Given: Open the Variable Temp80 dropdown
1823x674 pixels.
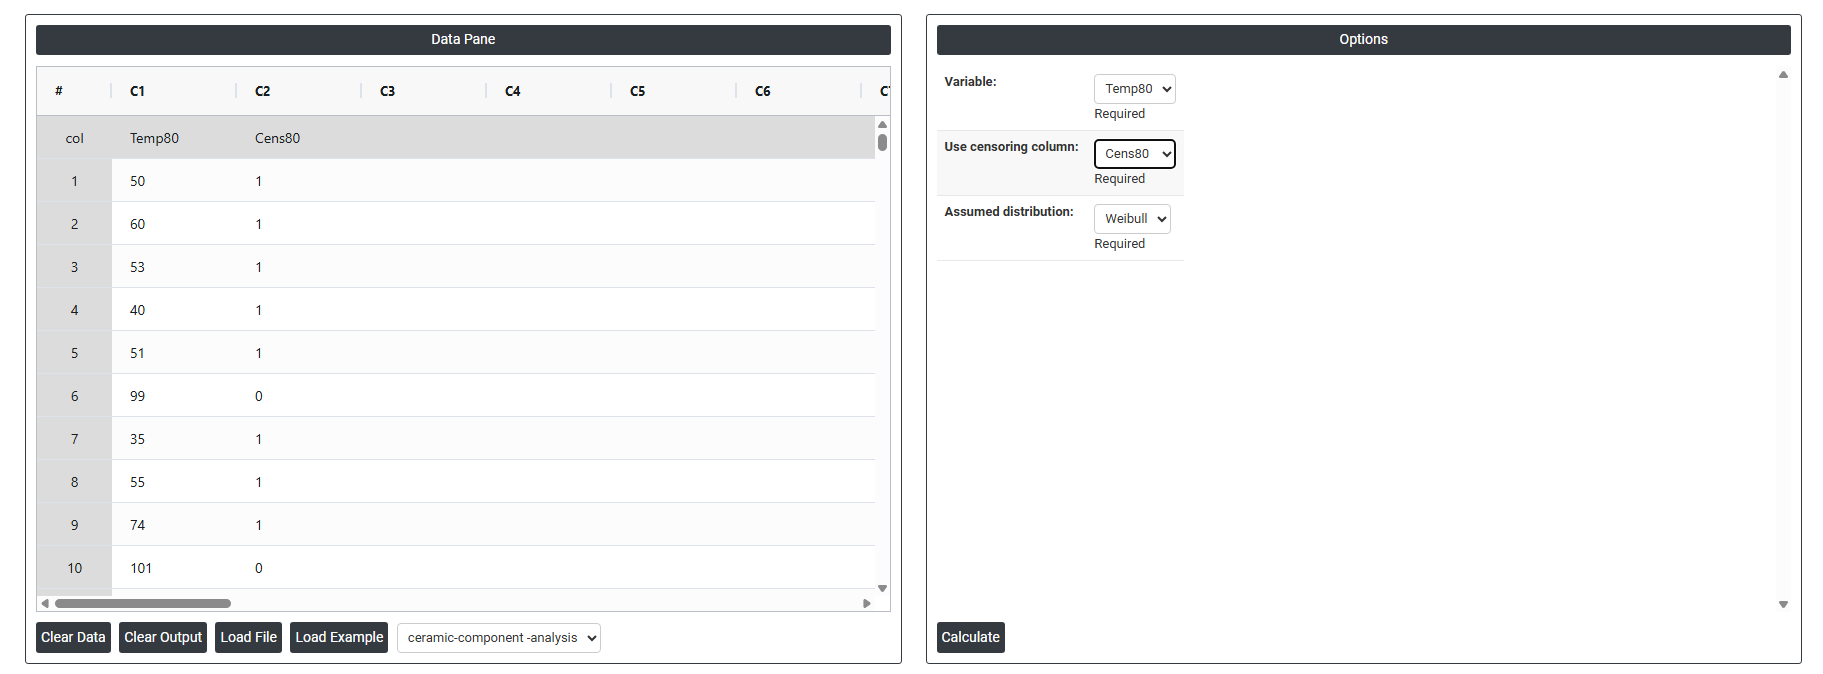Looking at the screenshot, I should pyautogui.click(x=1134, y=89).
